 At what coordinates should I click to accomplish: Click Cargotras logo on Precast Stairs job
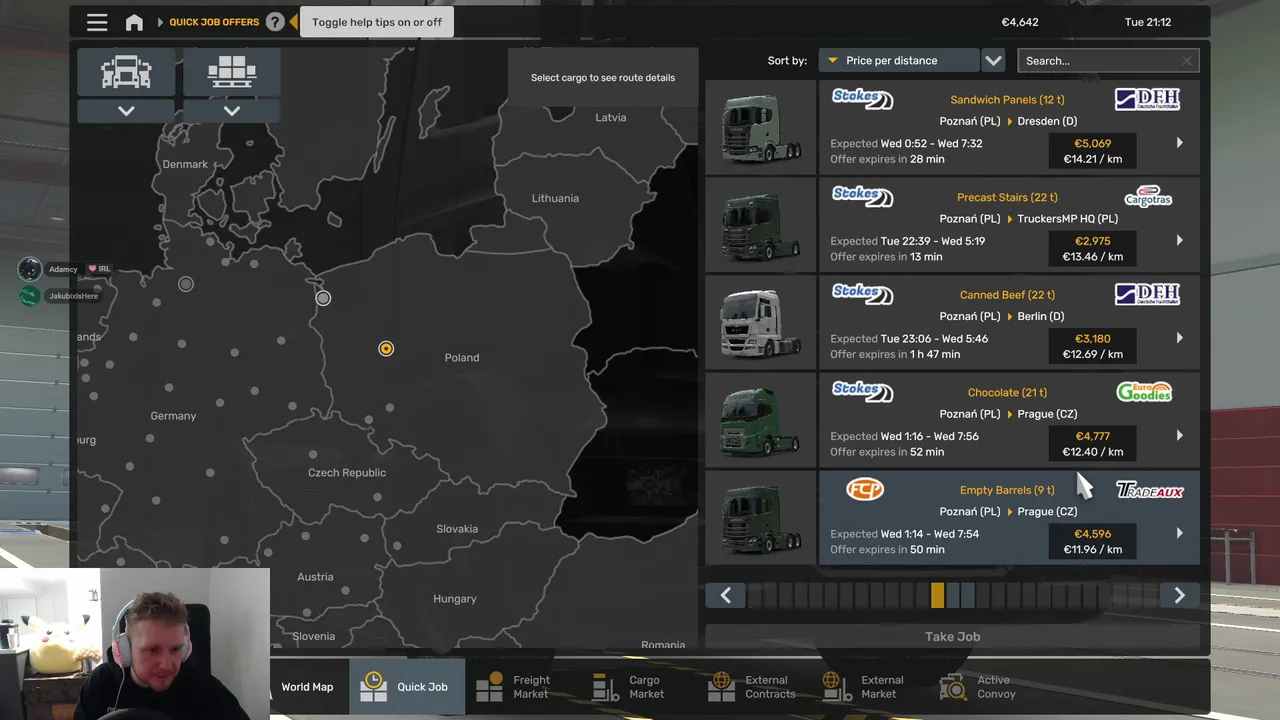pyautogui.click(x=1148, y=196)
